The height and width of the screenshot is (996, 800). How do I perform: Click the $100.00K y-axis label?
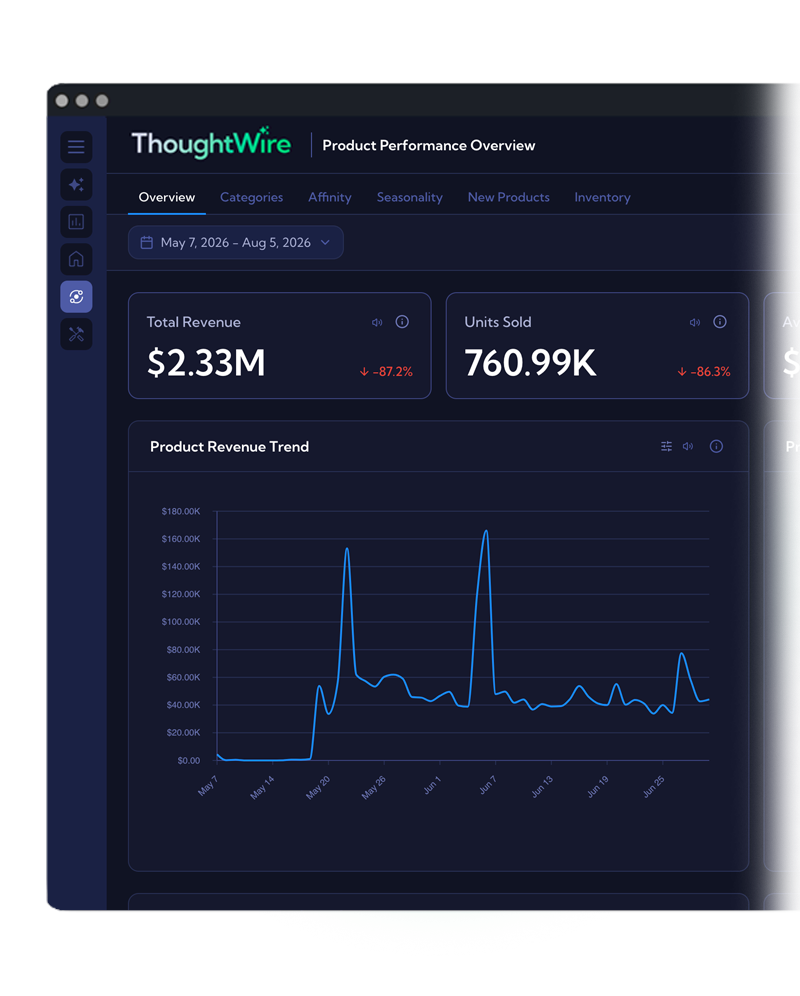181,622
